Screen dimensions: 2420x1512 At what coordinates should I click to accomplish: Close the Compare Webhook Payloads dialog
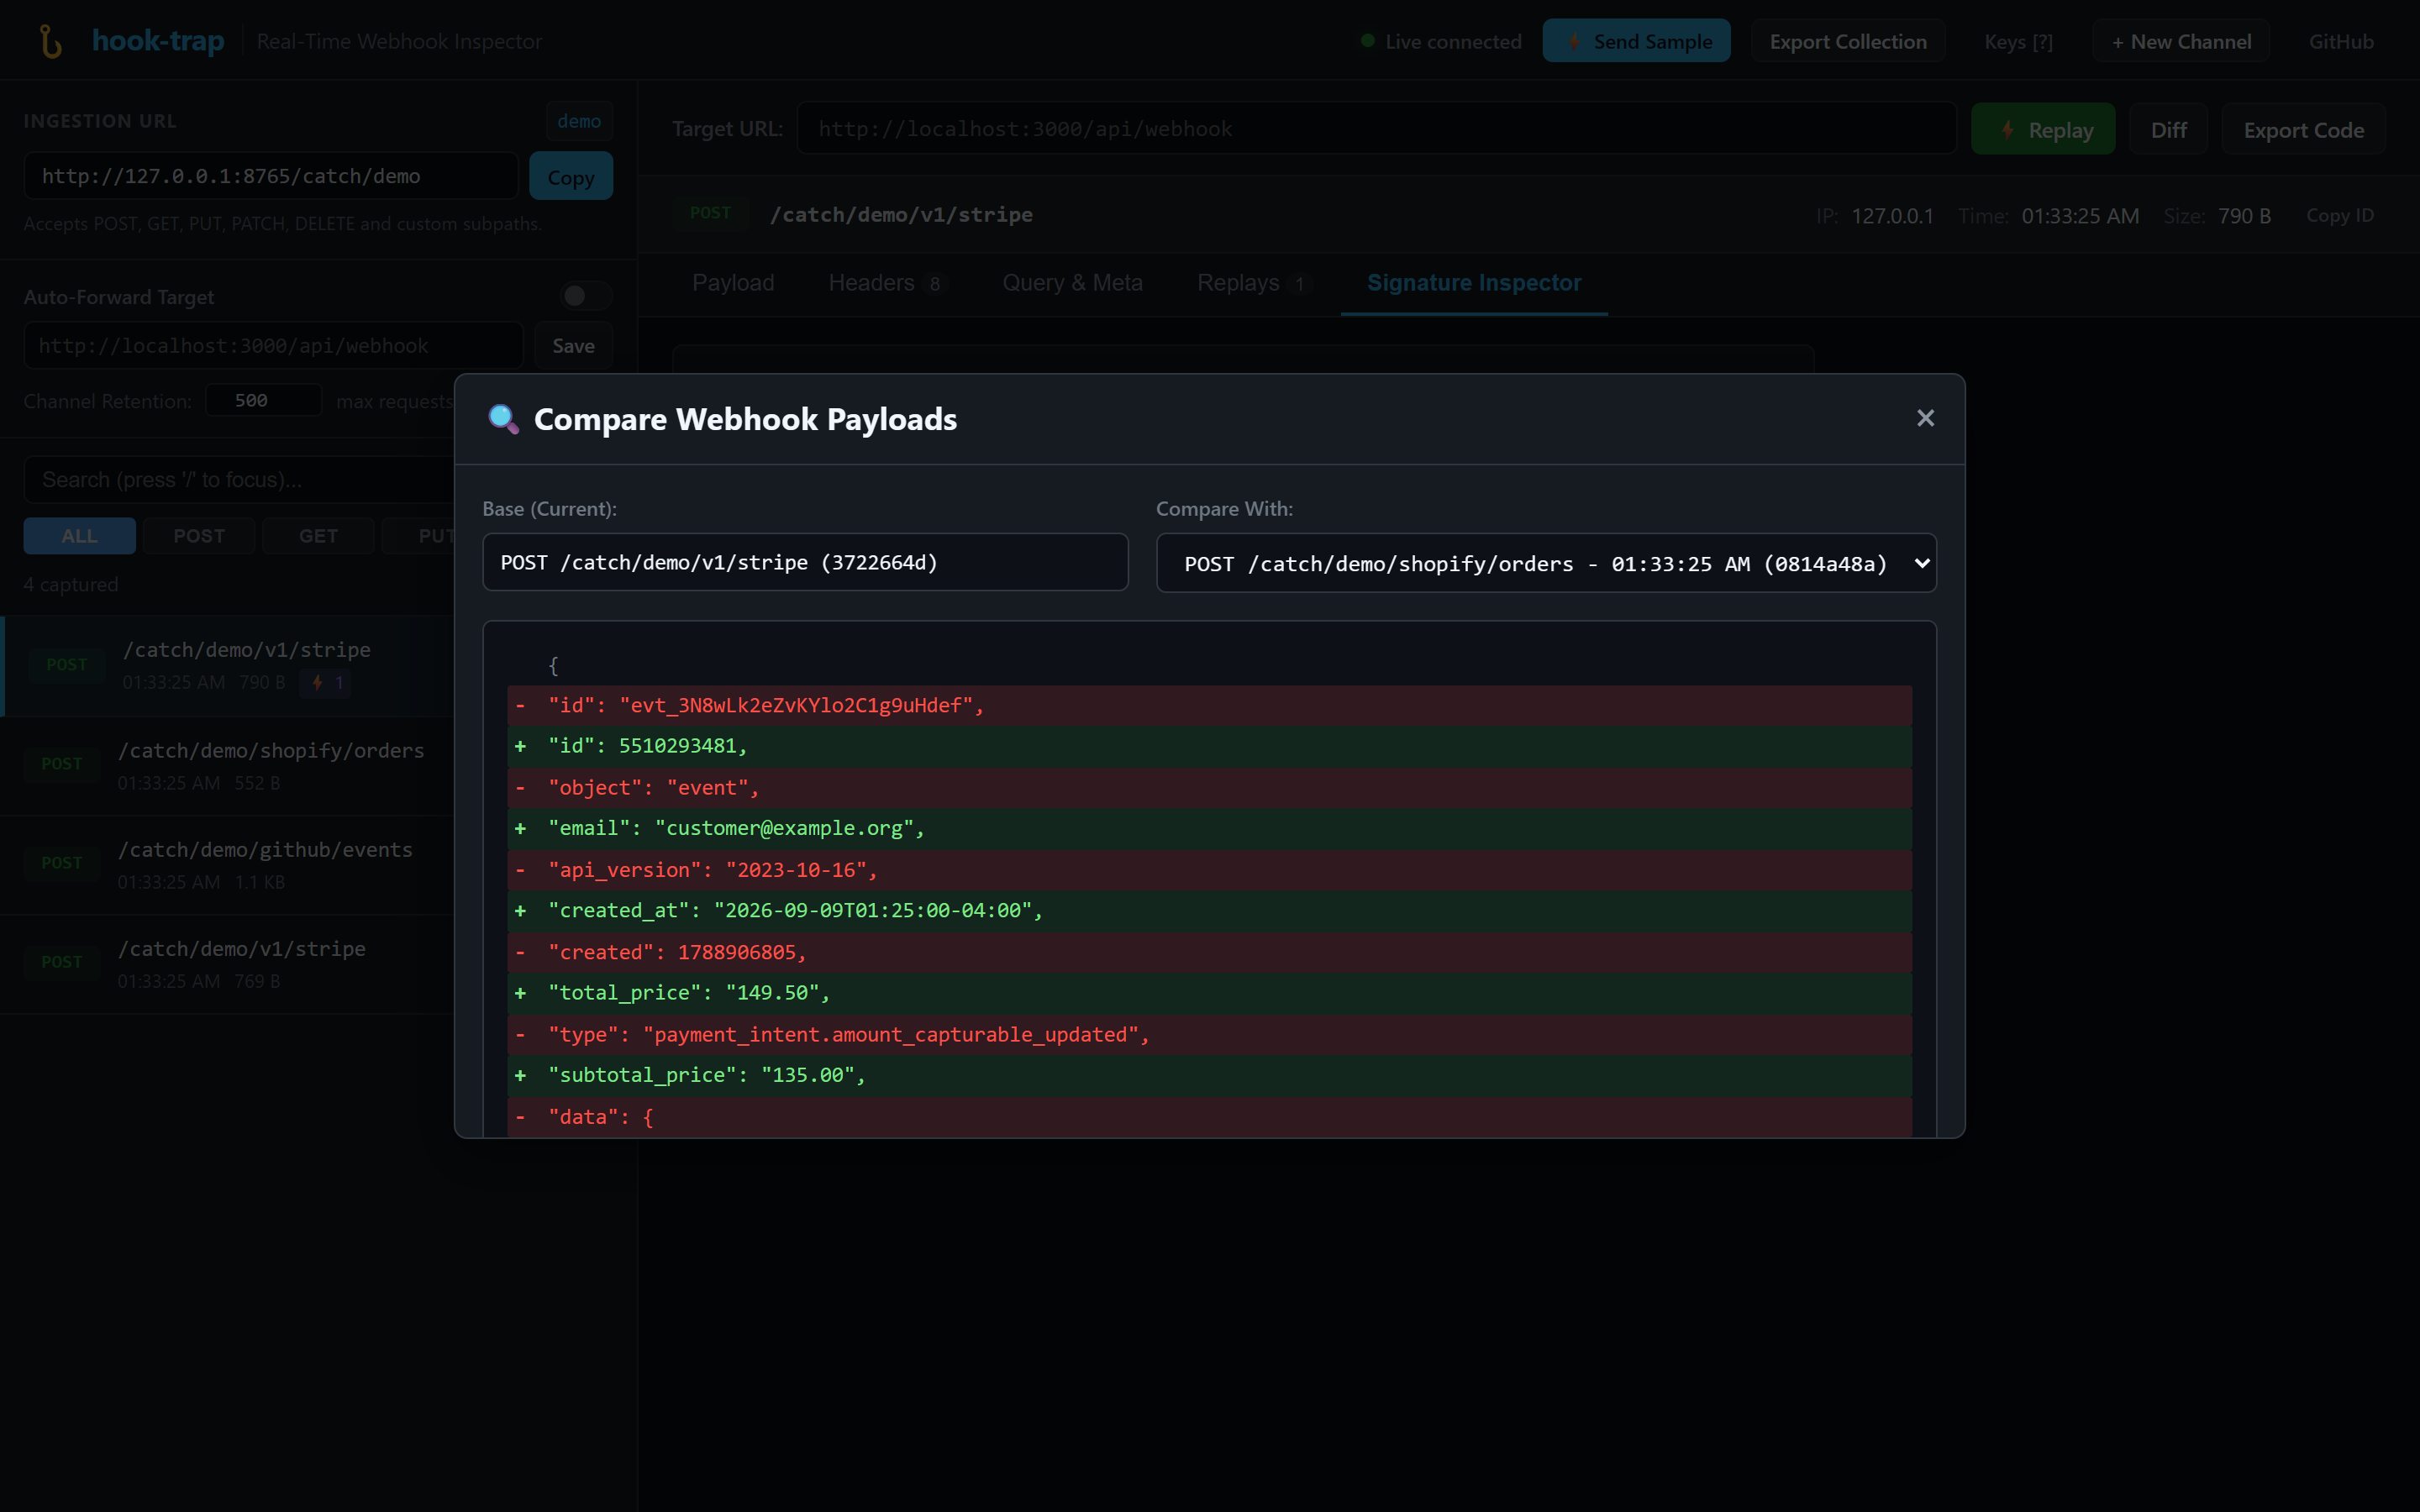pos(1925,418)
